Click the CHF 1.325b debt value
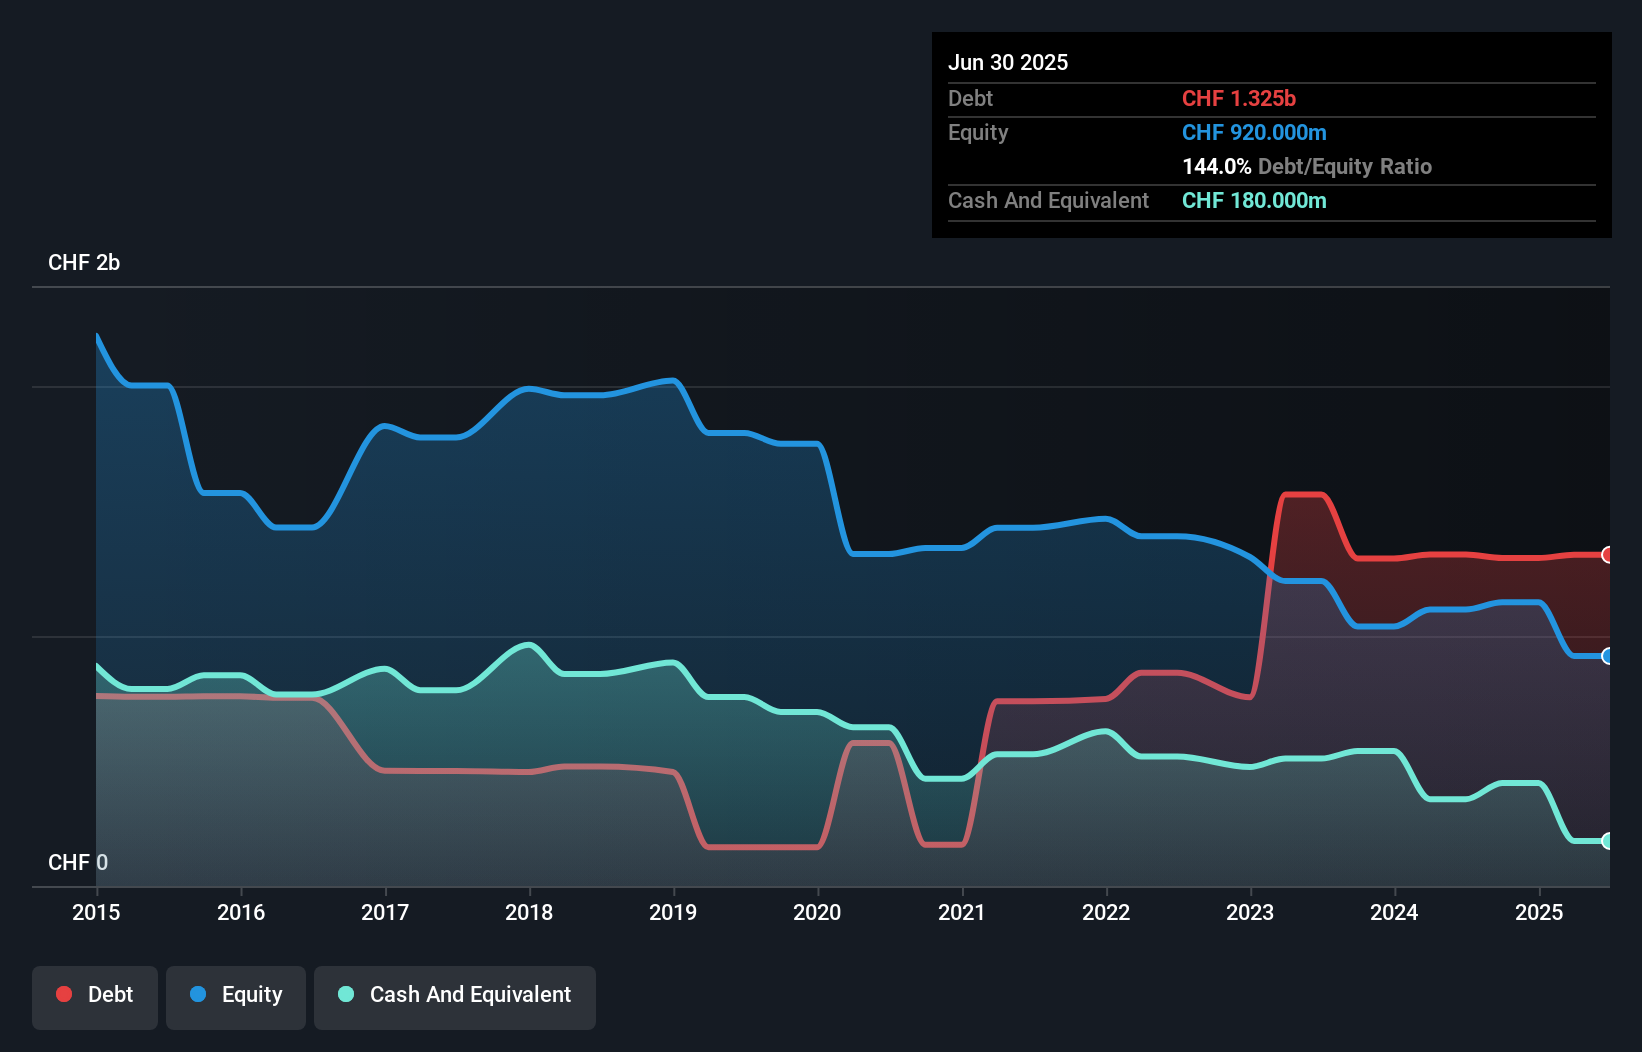 point(1239,99)
